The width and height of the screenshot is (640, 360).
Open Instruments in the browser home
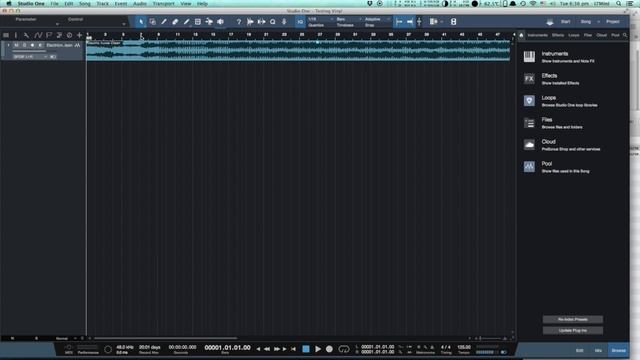[573, 57]
